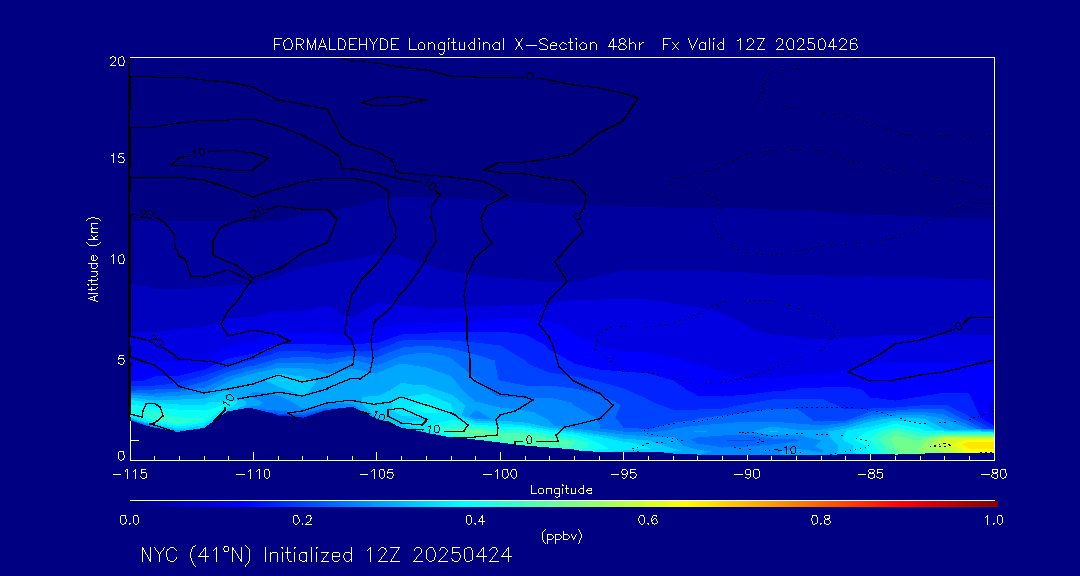Viewport: 1080px width, 576px height.
Task: Click the 'Fx Valid 12Z 20250426' text
Action: (760, 45)
